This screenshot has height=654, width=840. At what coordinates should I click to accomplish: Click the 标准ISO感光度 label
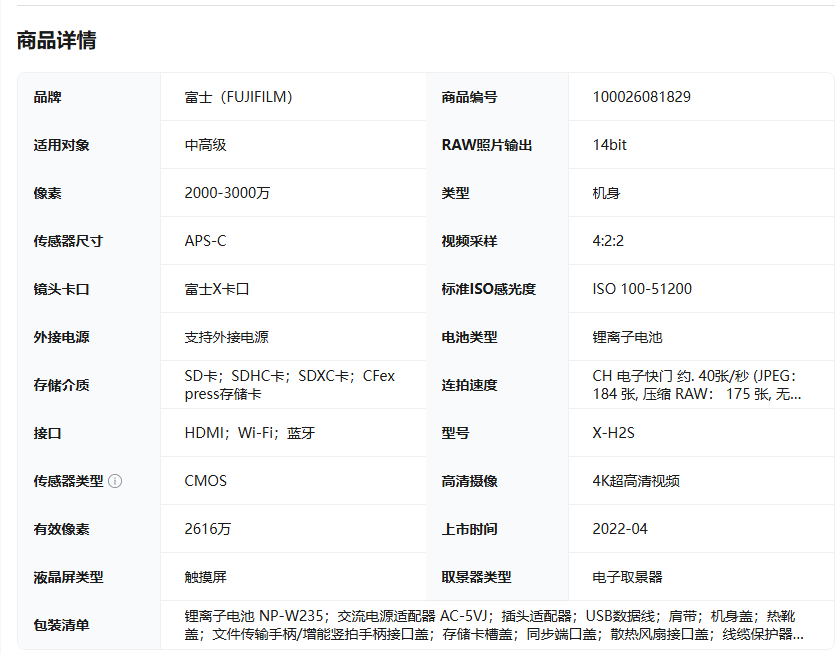tap(489, 289)
